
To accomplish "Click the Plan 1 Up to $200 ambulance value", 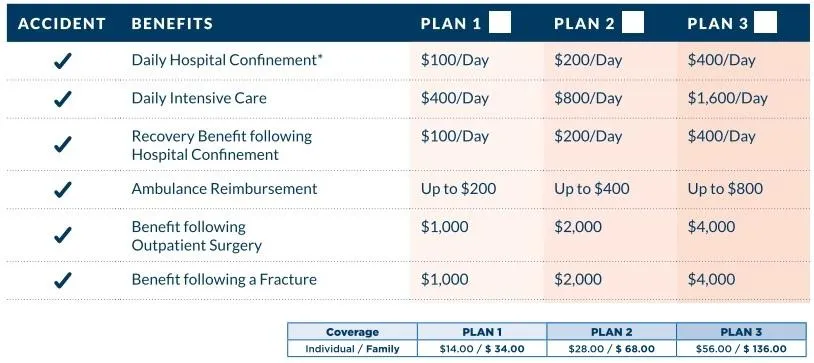I will [x=458, y=189].
